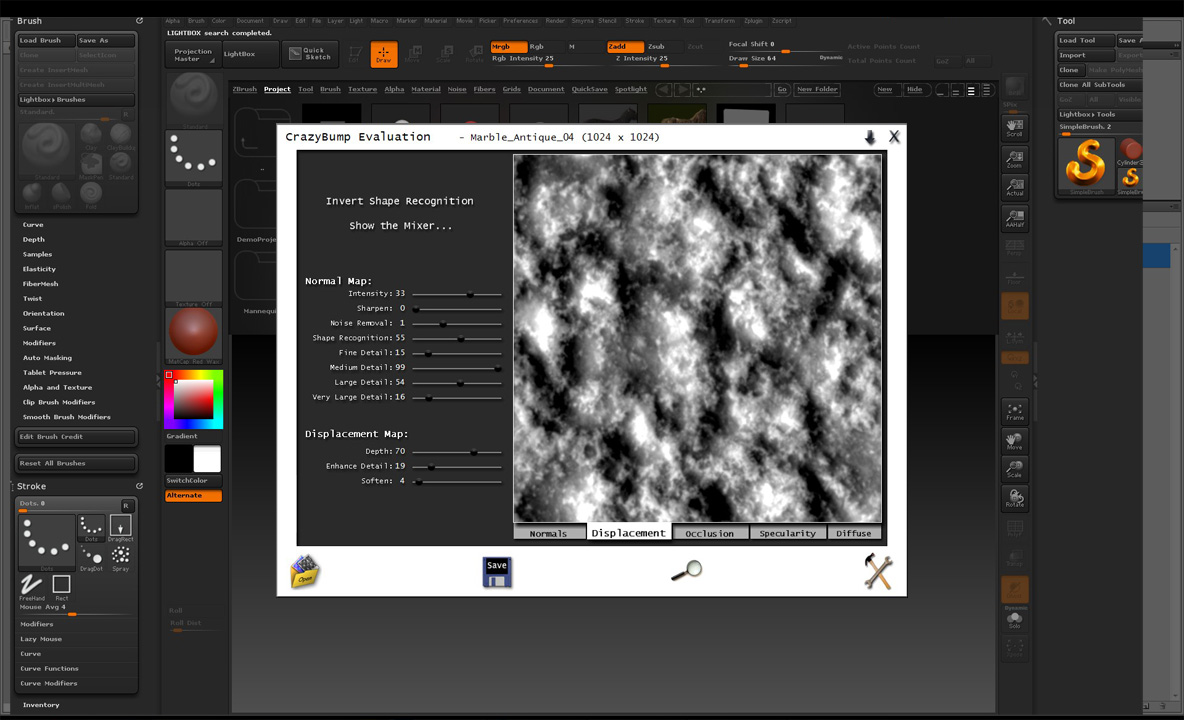
Task: Expand Lazy Mouse in the Stroke palette
Action: (41, 638)
